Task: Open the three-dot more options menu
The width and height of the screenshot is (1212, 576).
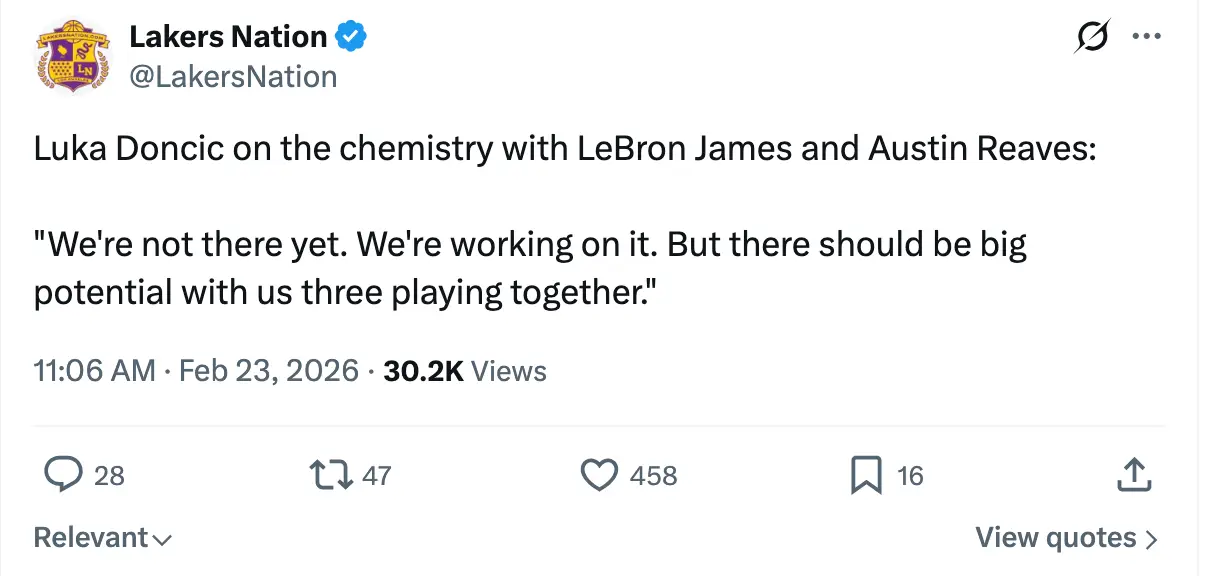Action: [x=1146, y=37]
